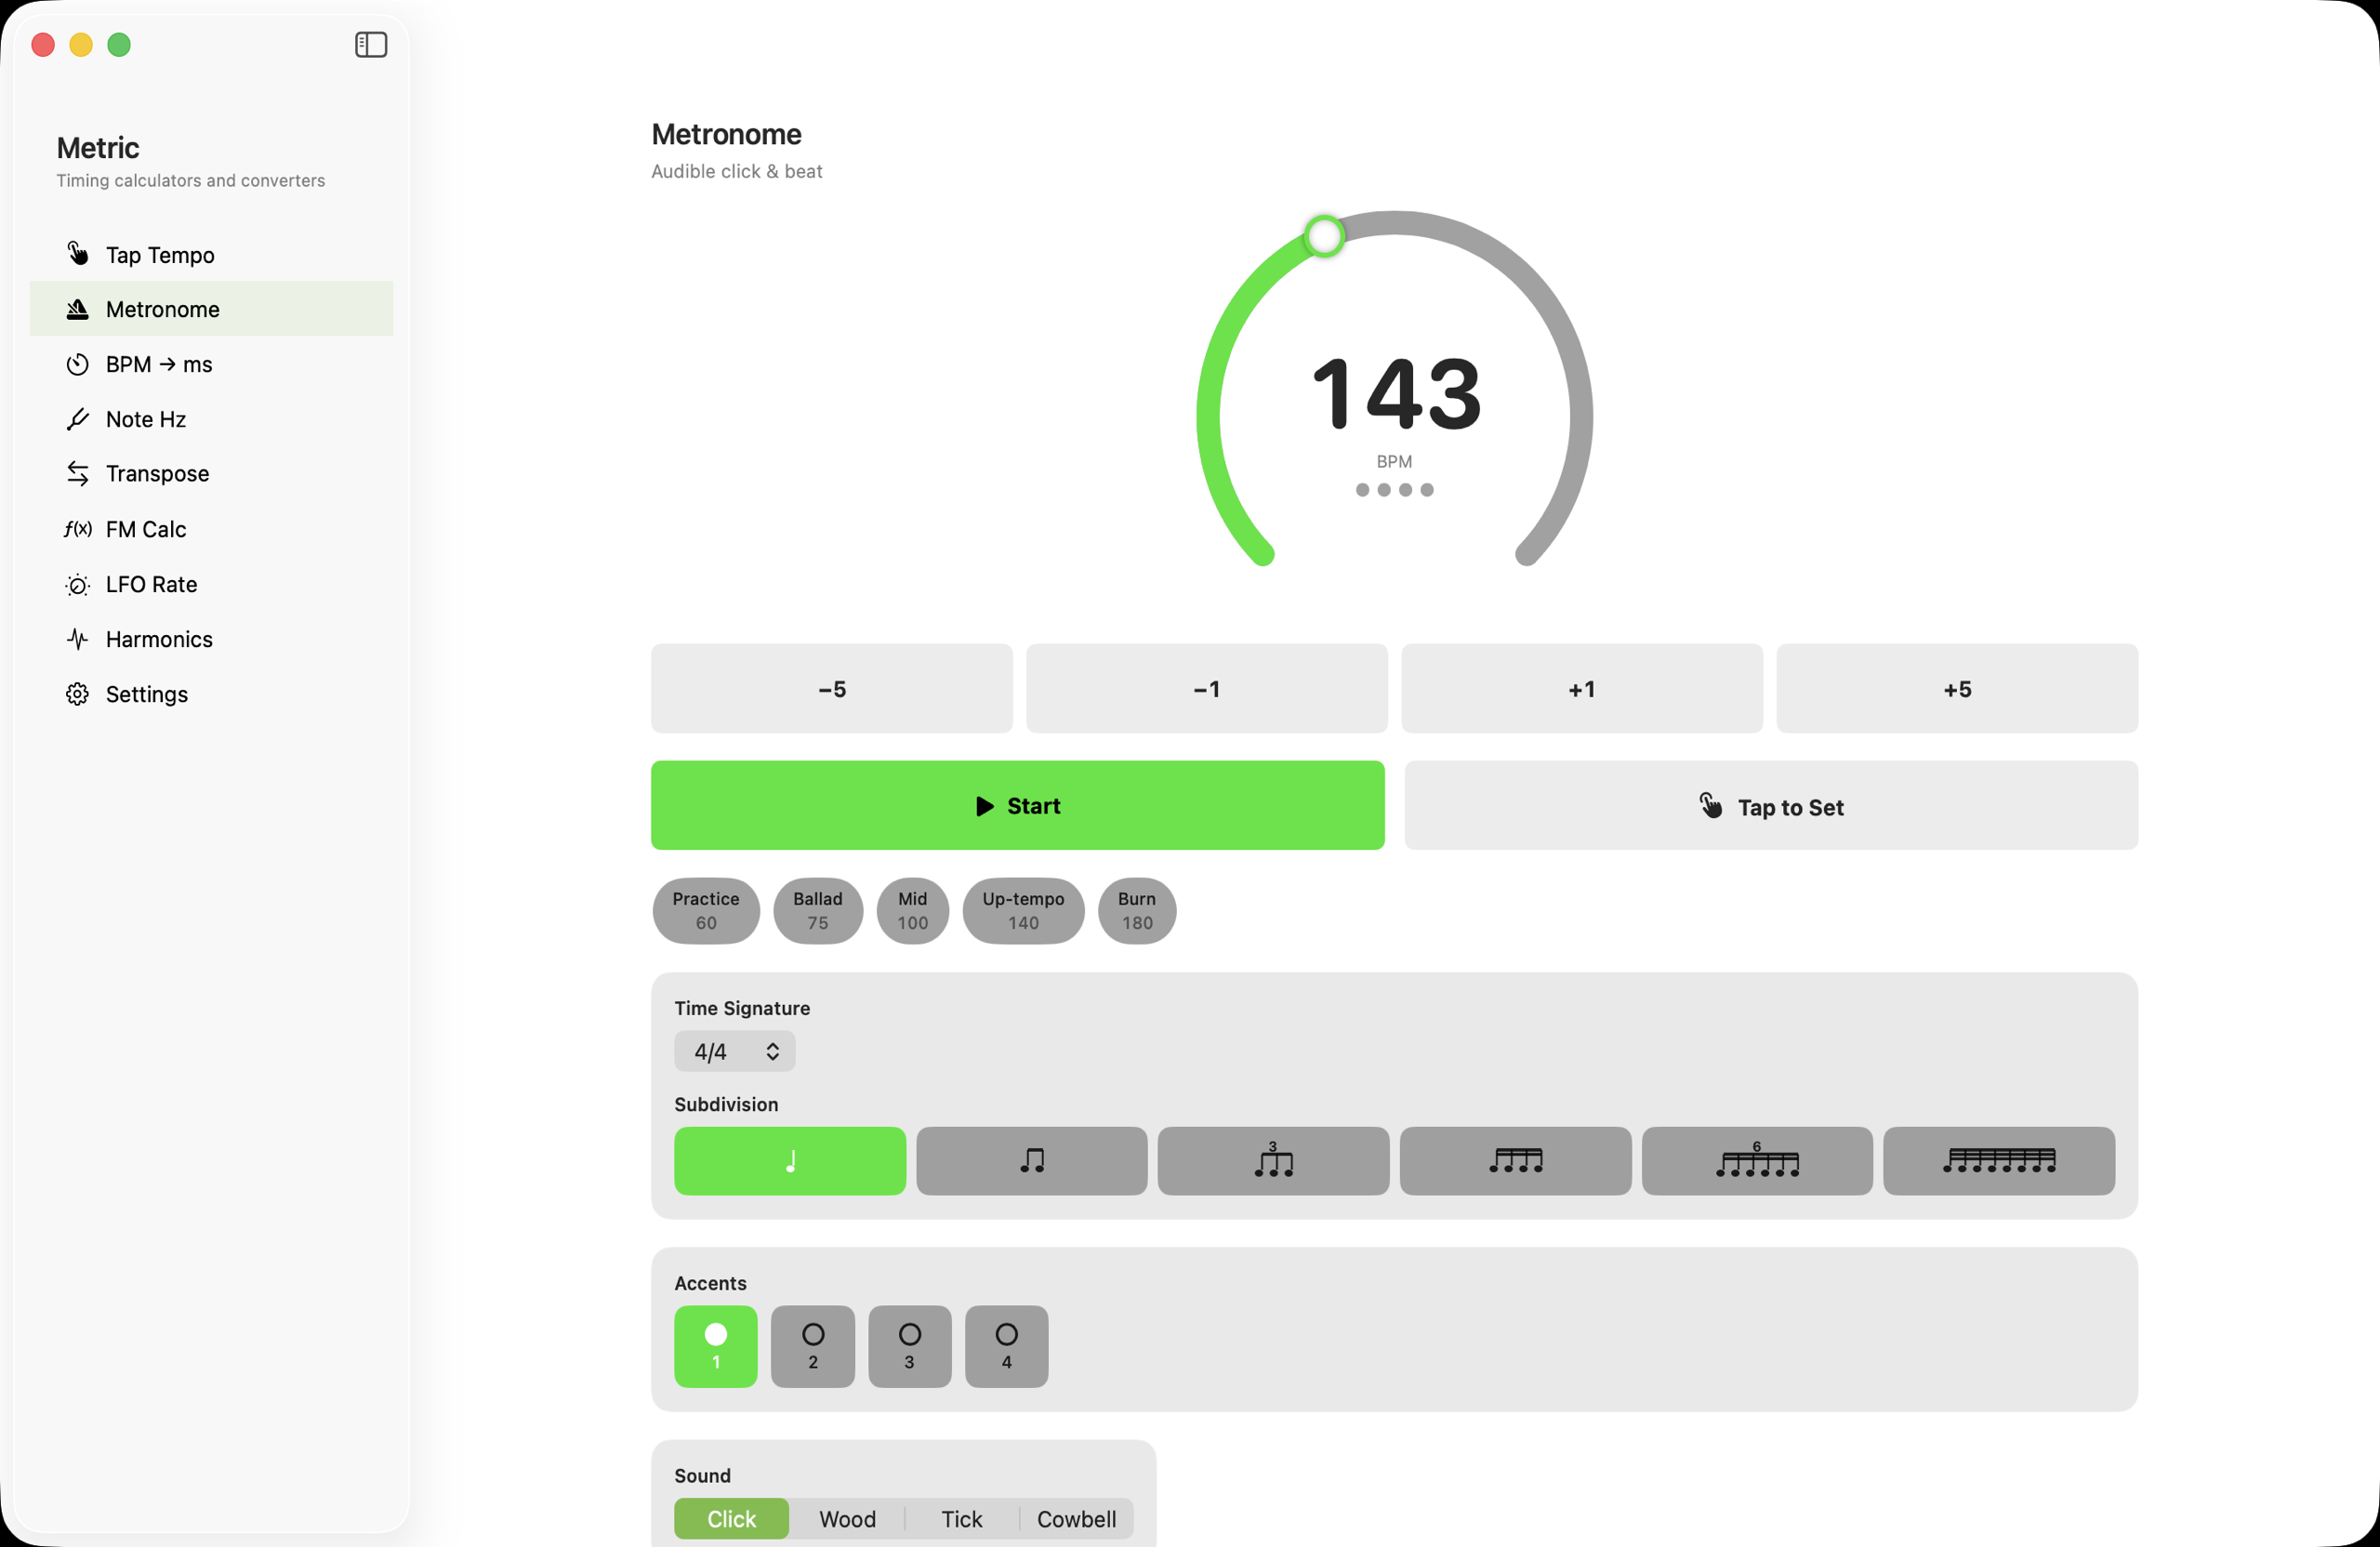
Task: Go to Note Hz page
Action: pyautogui.click(x=212, y=419)
